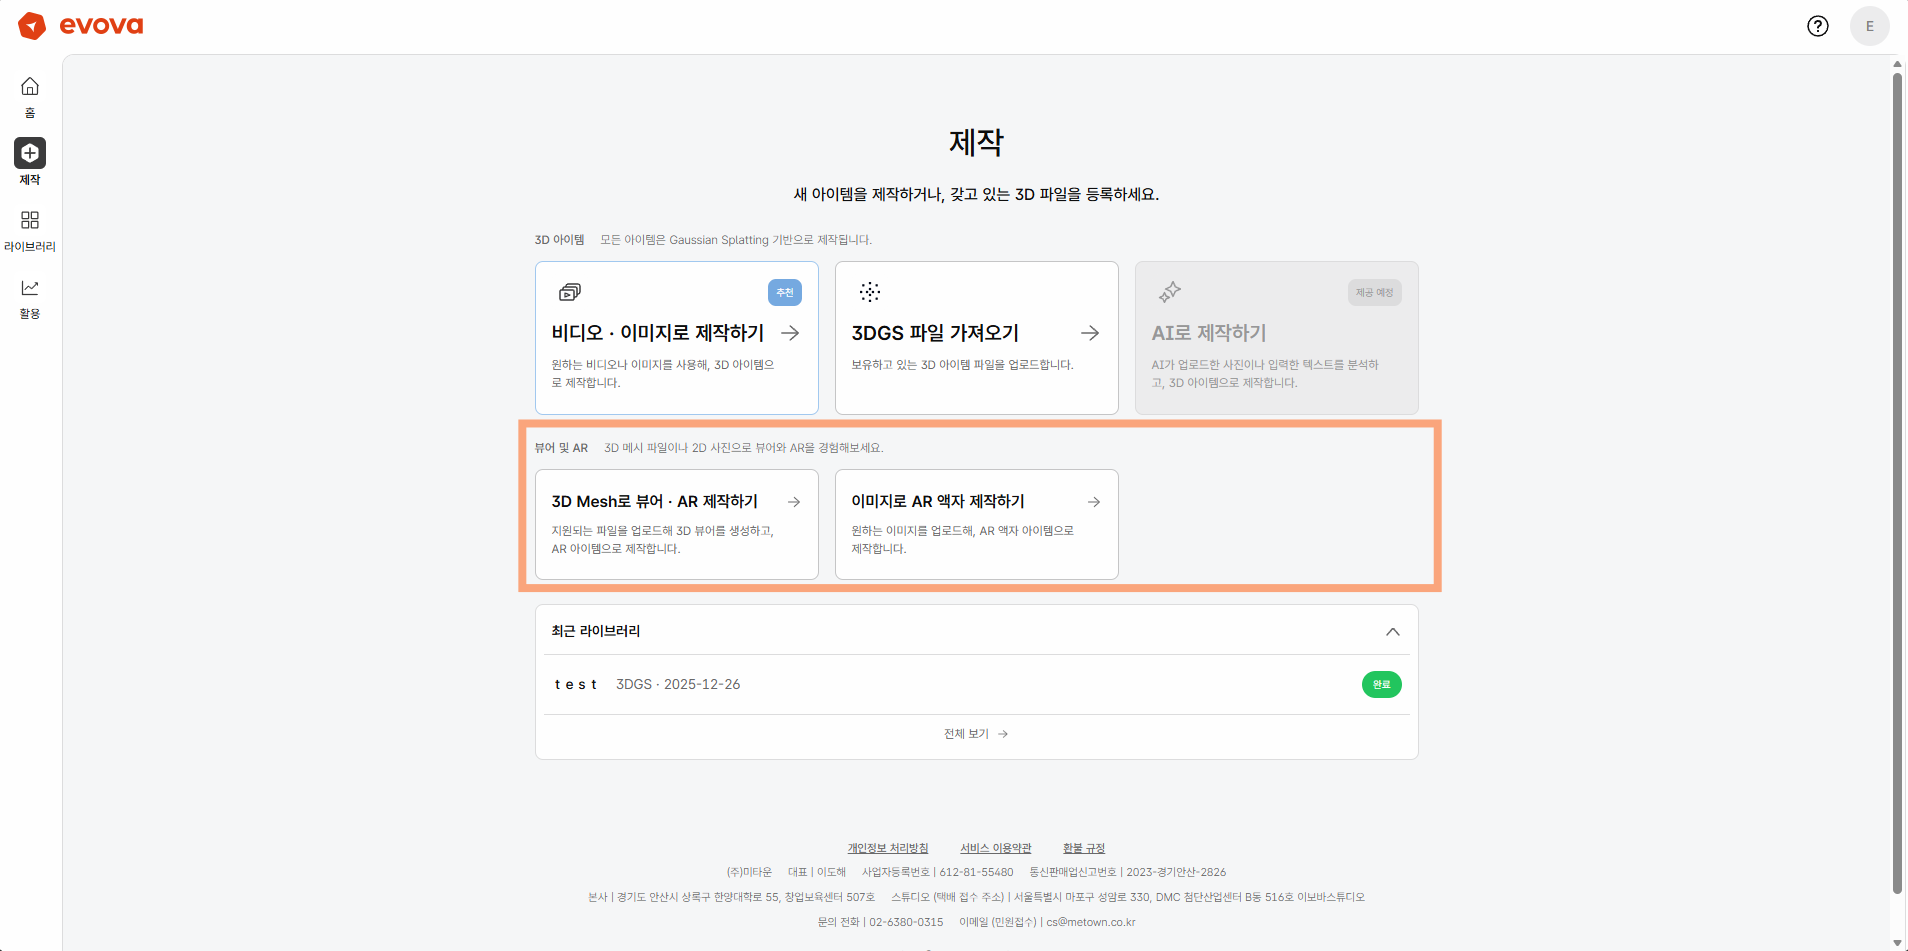
Task: Open 이미지로 AR 액자 제작하기 card
Action: [x=976, y=524]
